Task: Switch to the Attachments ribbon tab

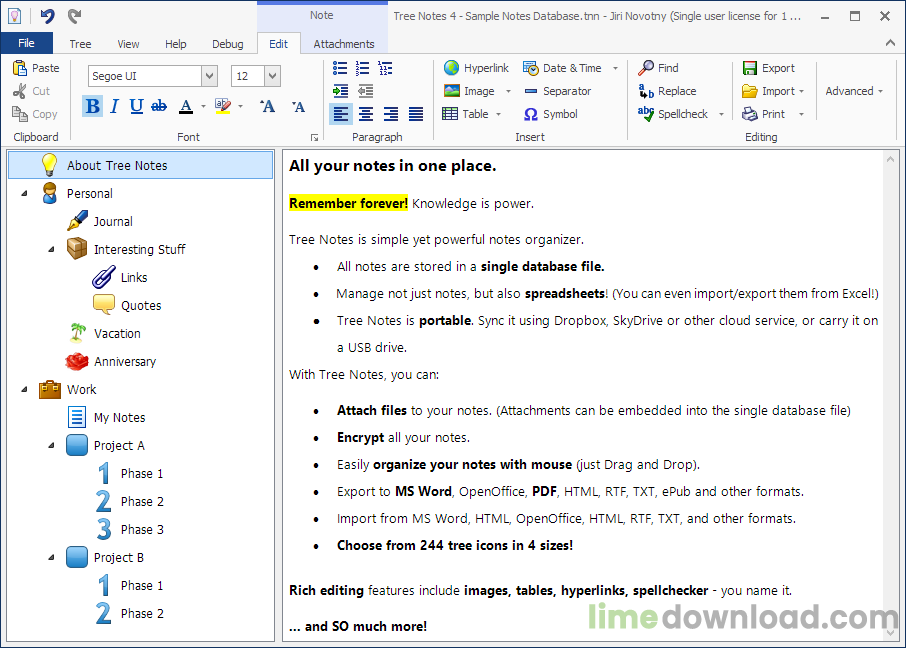Action: tap(344, 44)
